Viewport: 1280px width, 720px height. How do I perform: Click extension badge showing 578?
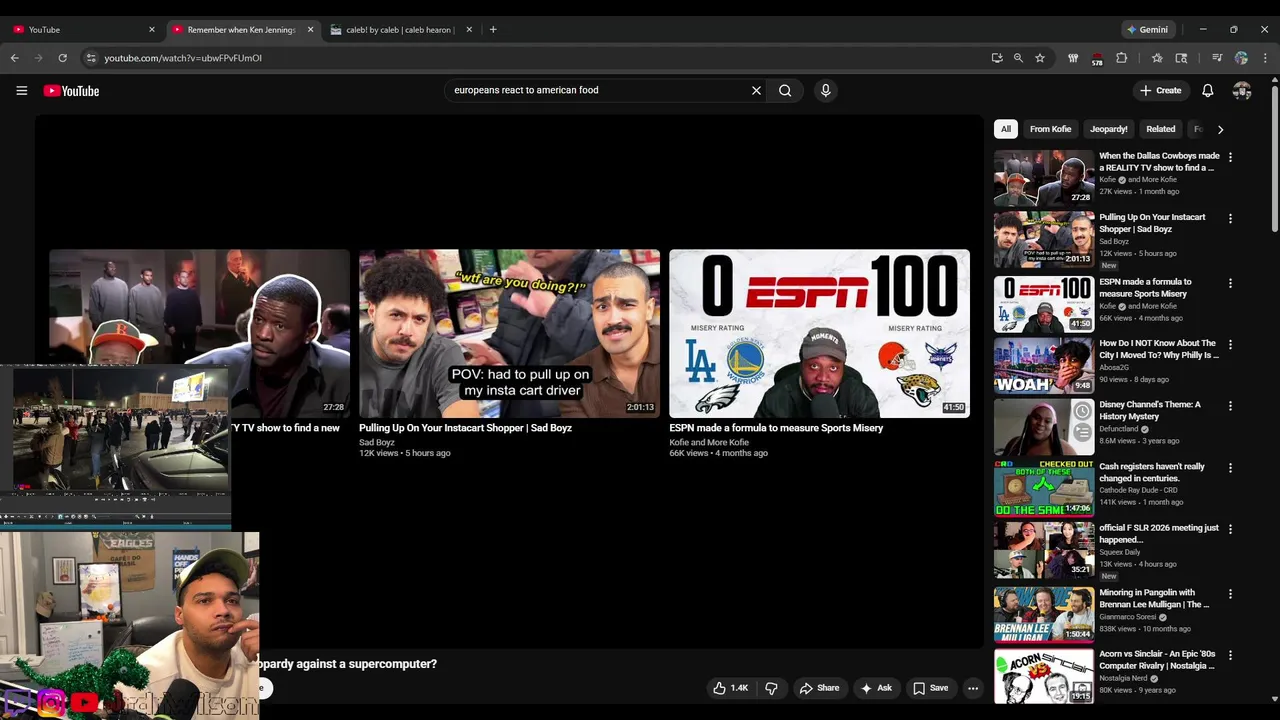click(1097, 59)
